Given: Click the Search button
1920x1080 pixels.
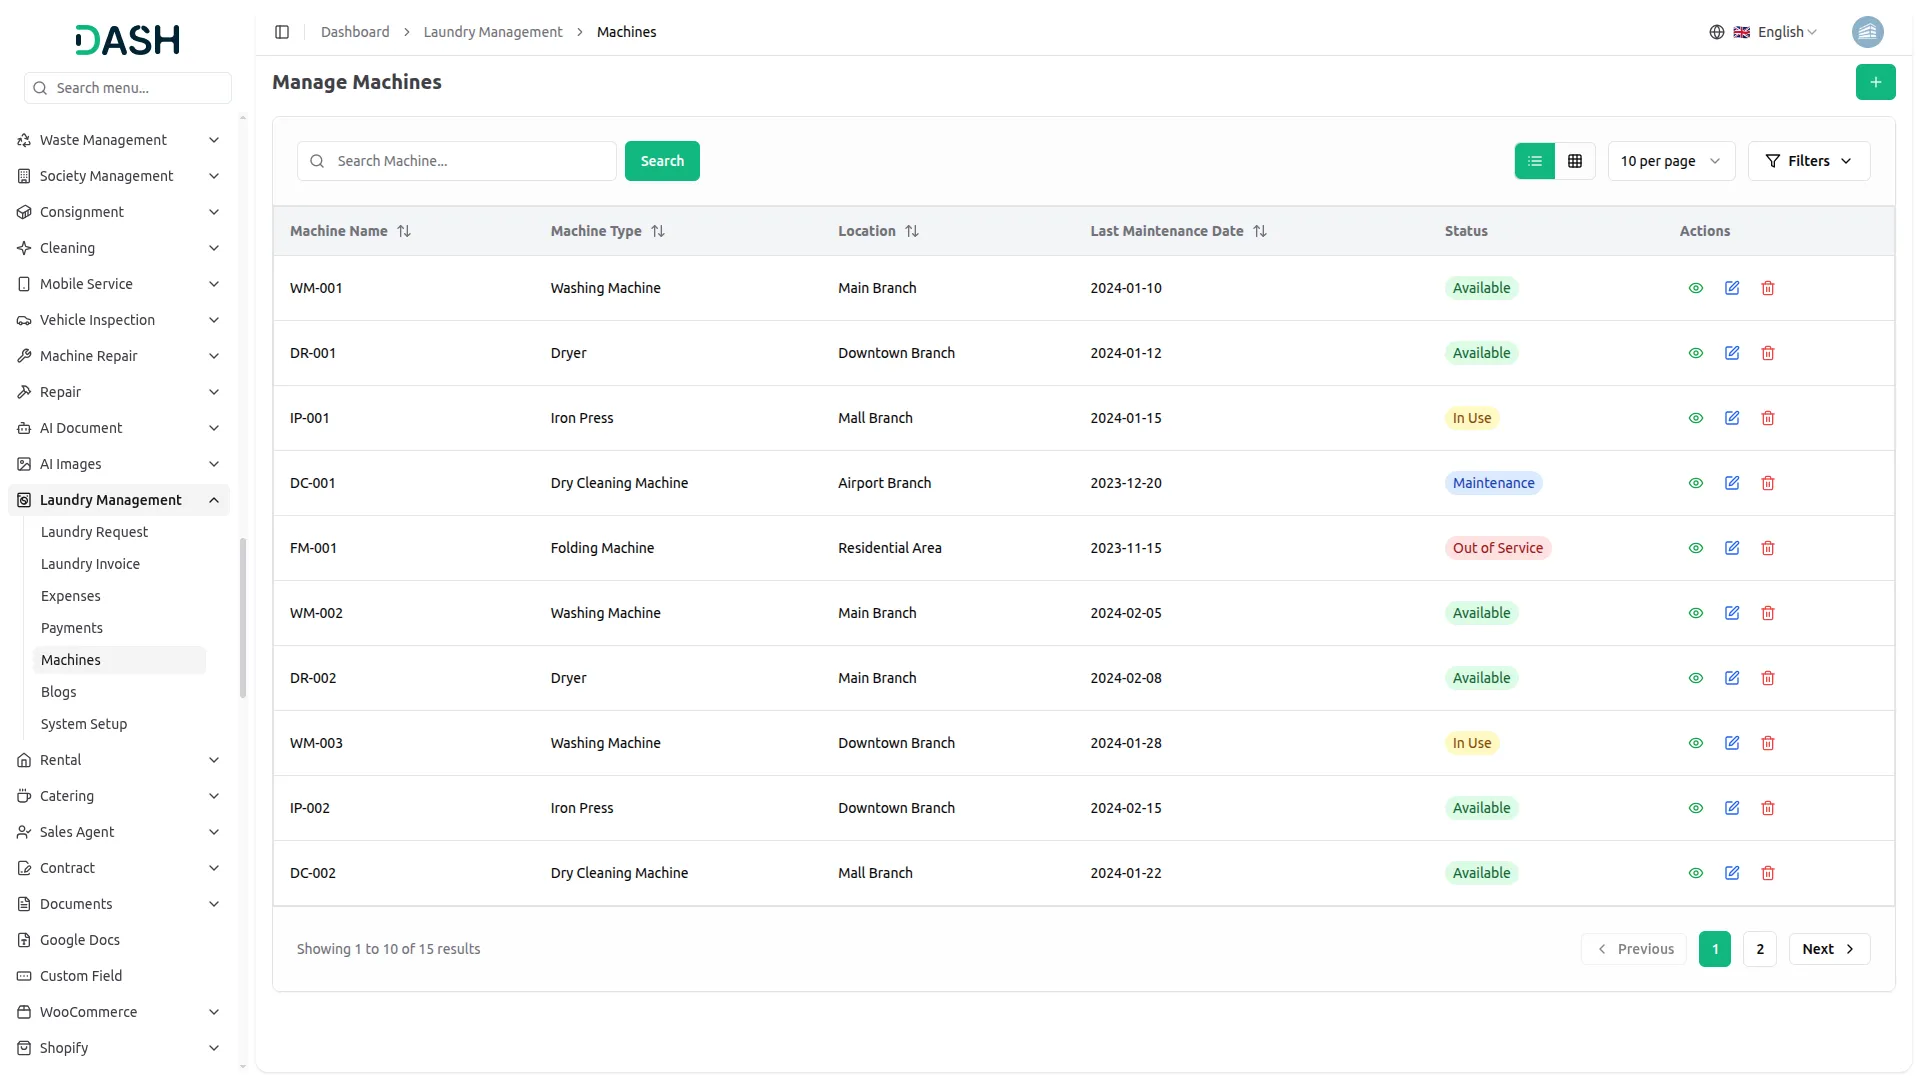Looking at the screenshot, I should [661, 160].
